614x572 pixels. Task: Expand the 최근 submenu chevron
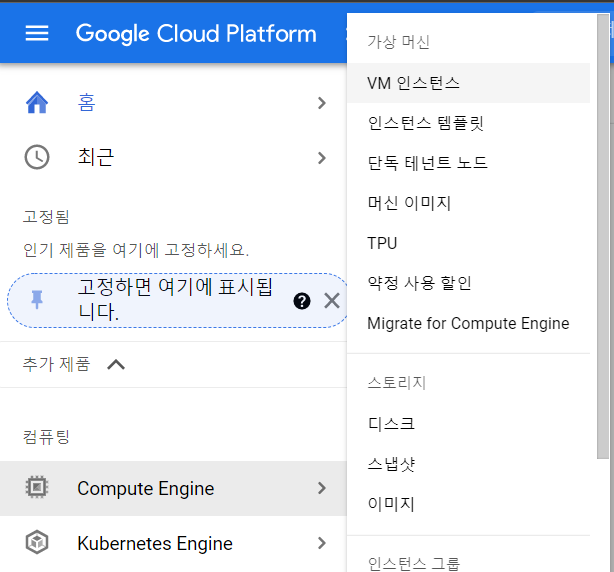coord(321,158)
